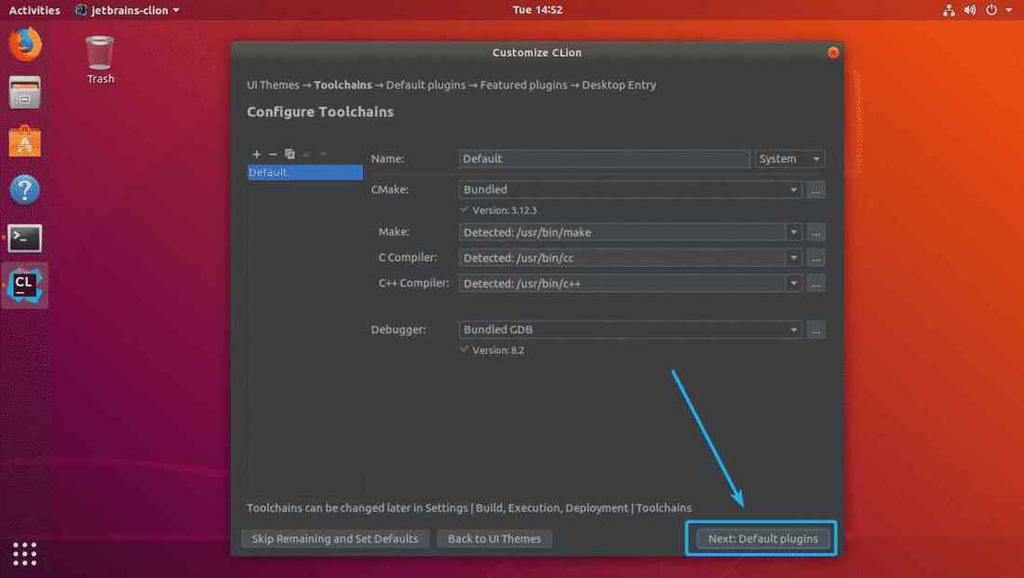Open the System environment dropdown
The height and width of the screenshot is (578, 1024).
click(790, 159)
